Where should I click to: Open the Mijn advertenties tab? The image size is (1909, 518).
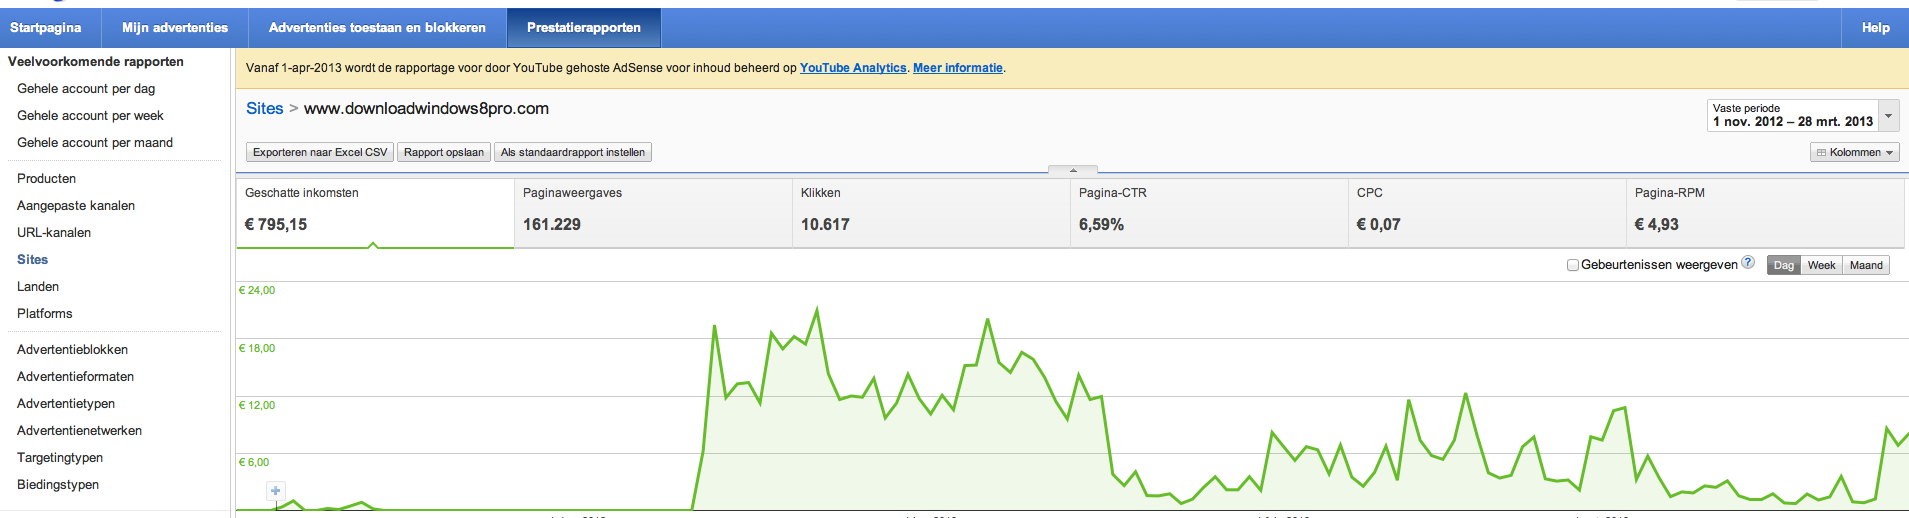coord(175,28)
